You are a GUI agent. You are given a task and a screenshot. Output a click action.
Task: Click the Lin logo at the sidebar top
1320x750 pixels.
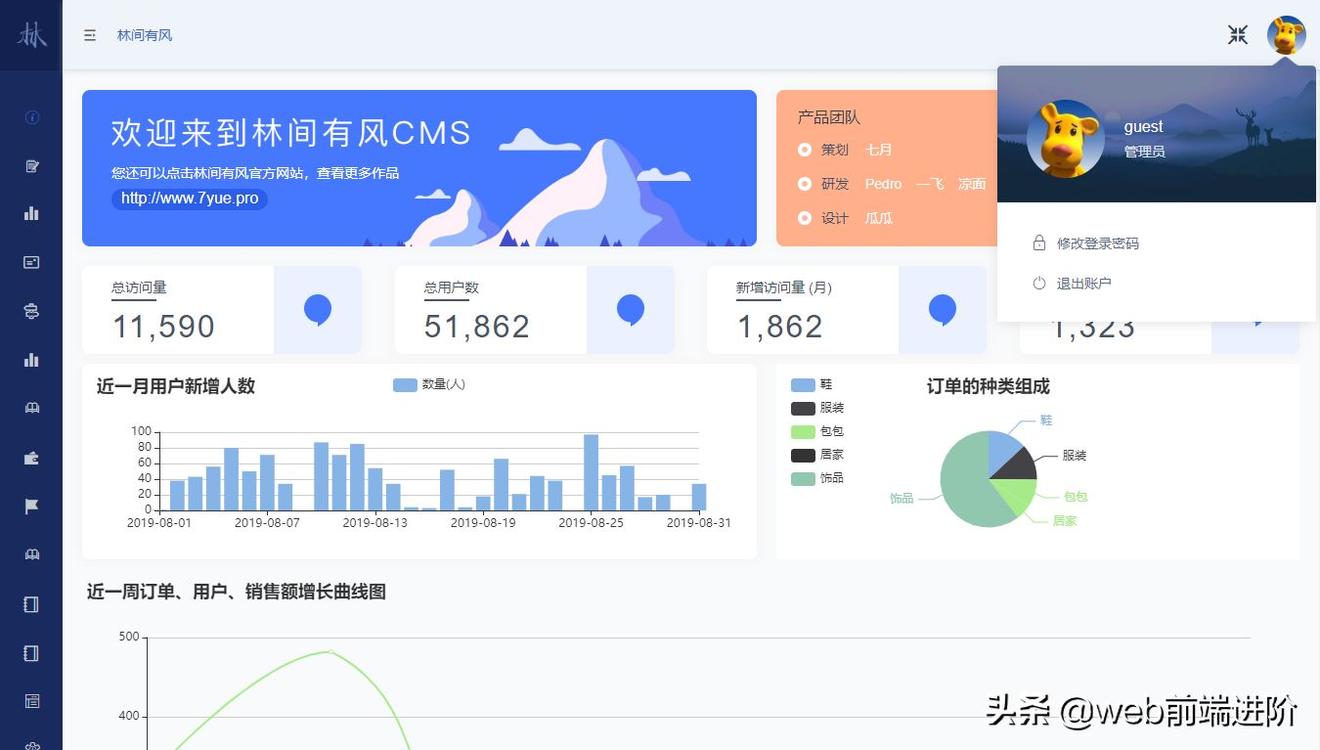[32, 35]
